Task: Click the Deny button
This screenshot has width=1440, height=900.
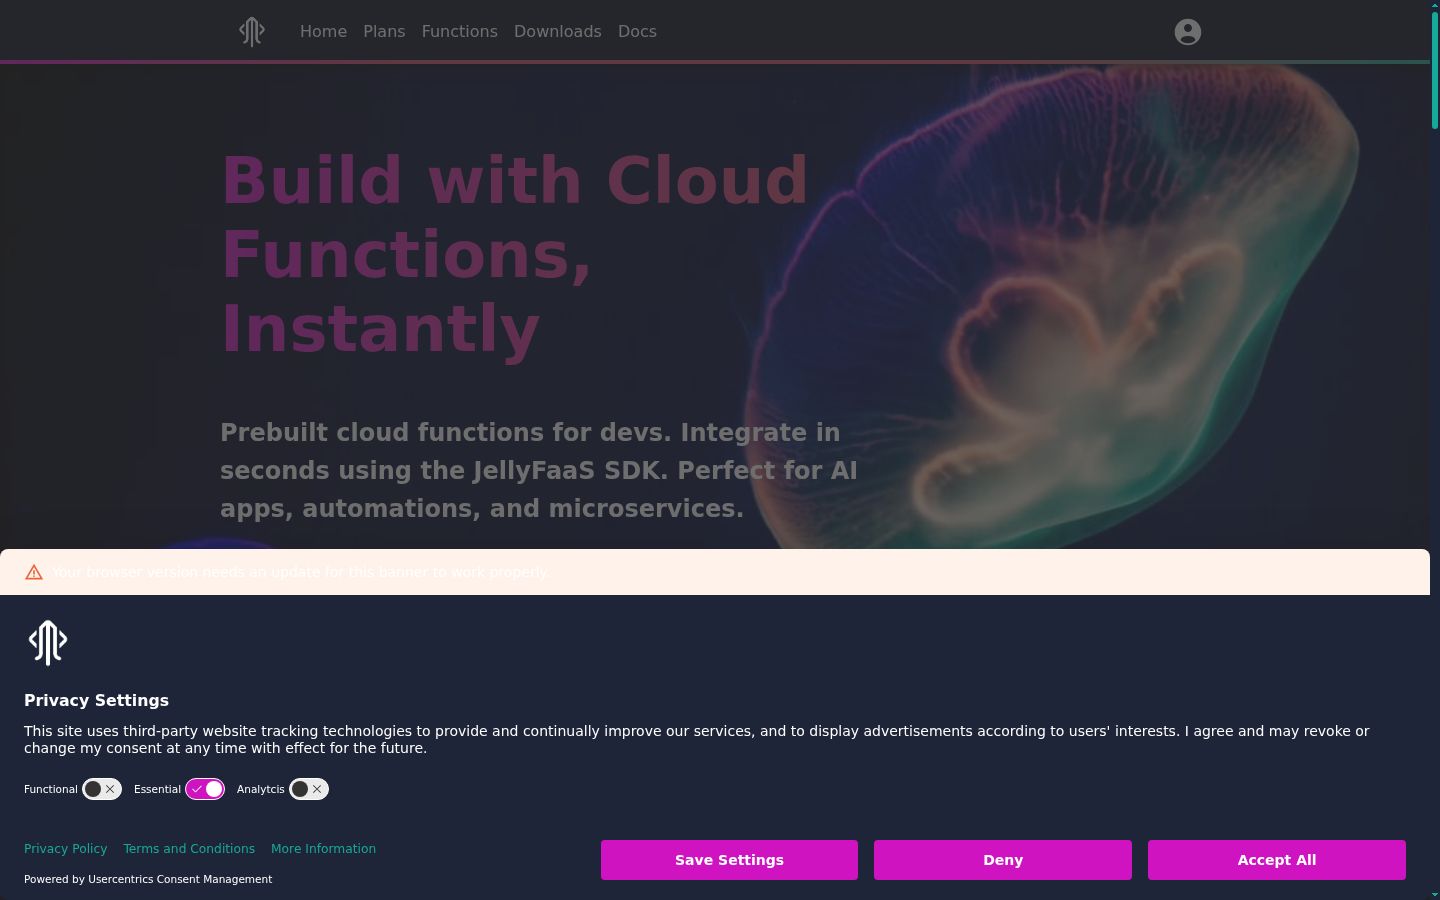Action: tap(1003, 860)
